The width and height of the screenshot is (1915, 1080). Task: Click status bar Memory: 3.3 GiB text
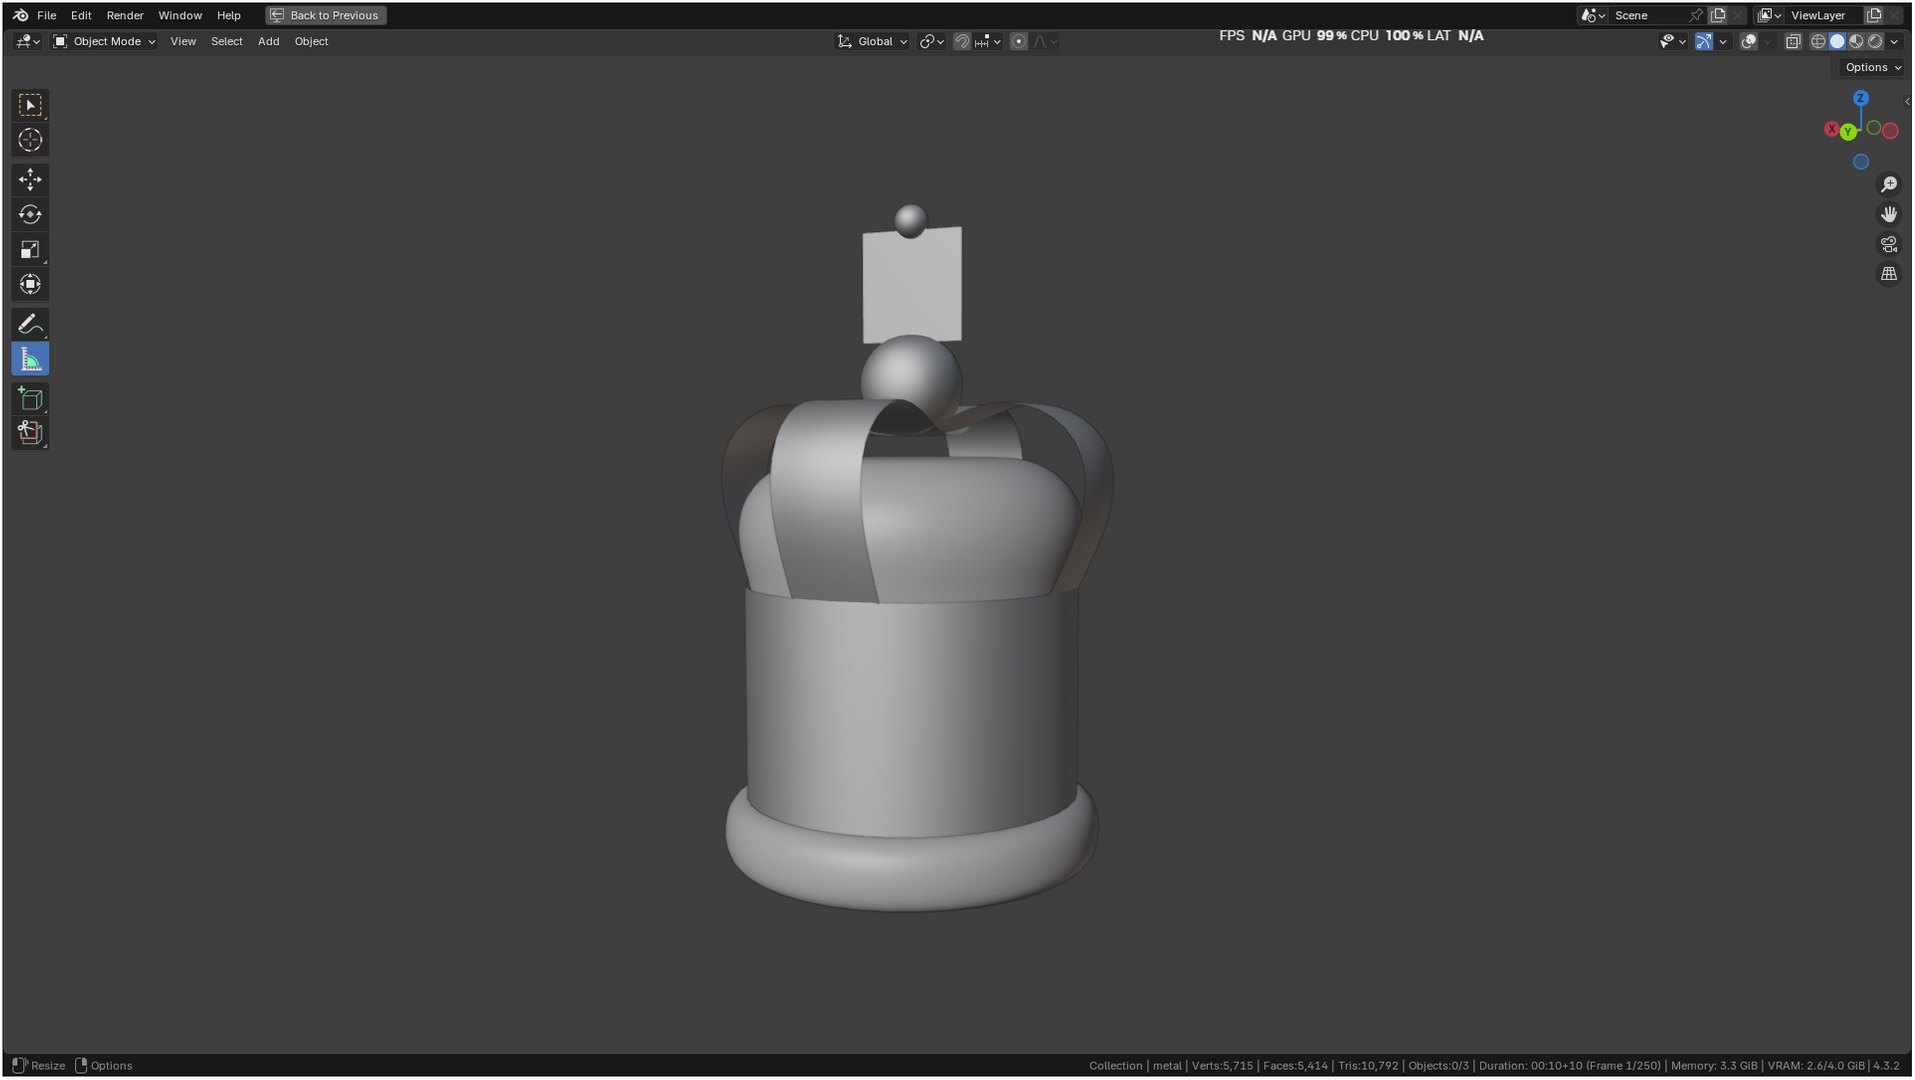pyautogui.click(x=1714, y=1065)
